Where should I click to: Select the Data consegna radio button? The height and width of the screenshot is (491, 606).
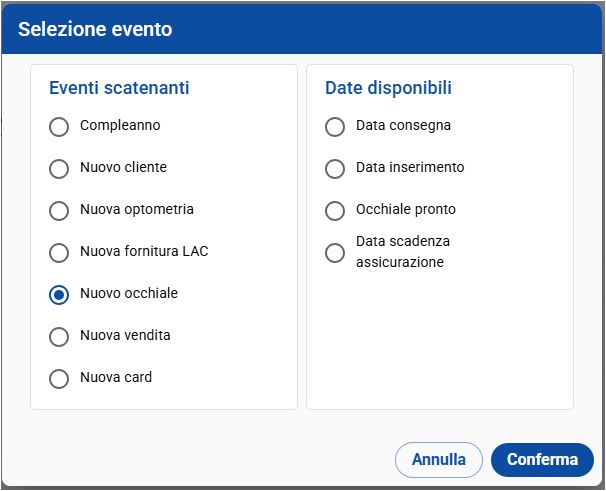[335, 127]
